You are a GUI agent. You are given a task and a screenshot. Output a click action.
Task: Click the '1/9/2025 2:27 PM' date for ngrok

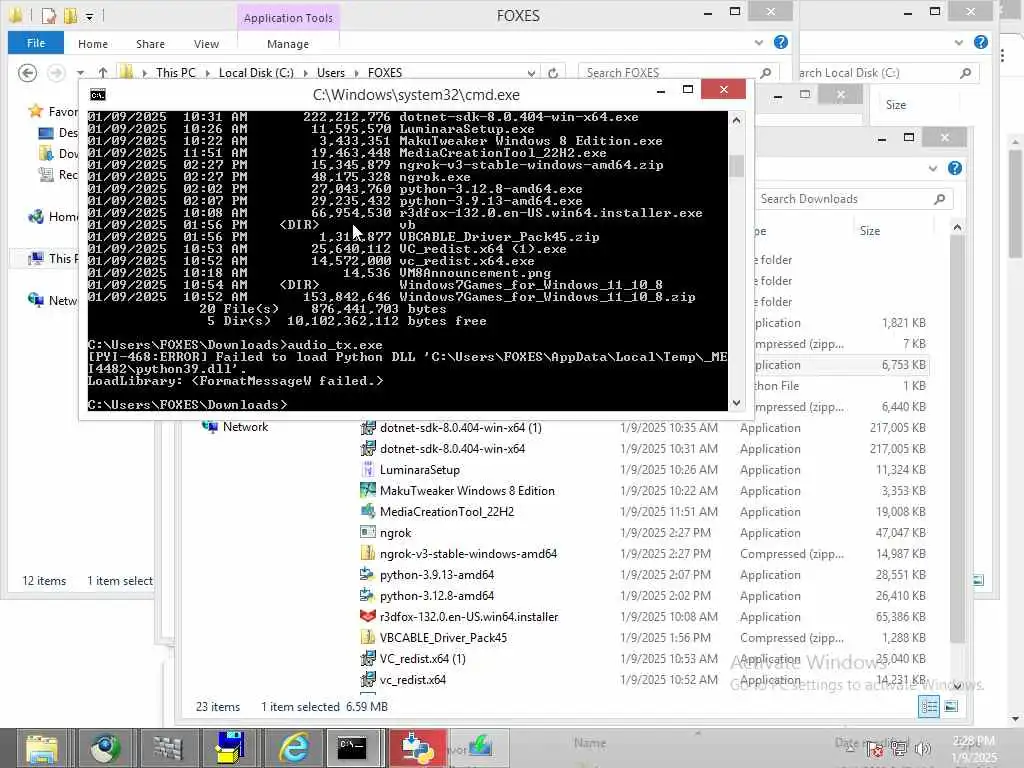pos(665,533)
